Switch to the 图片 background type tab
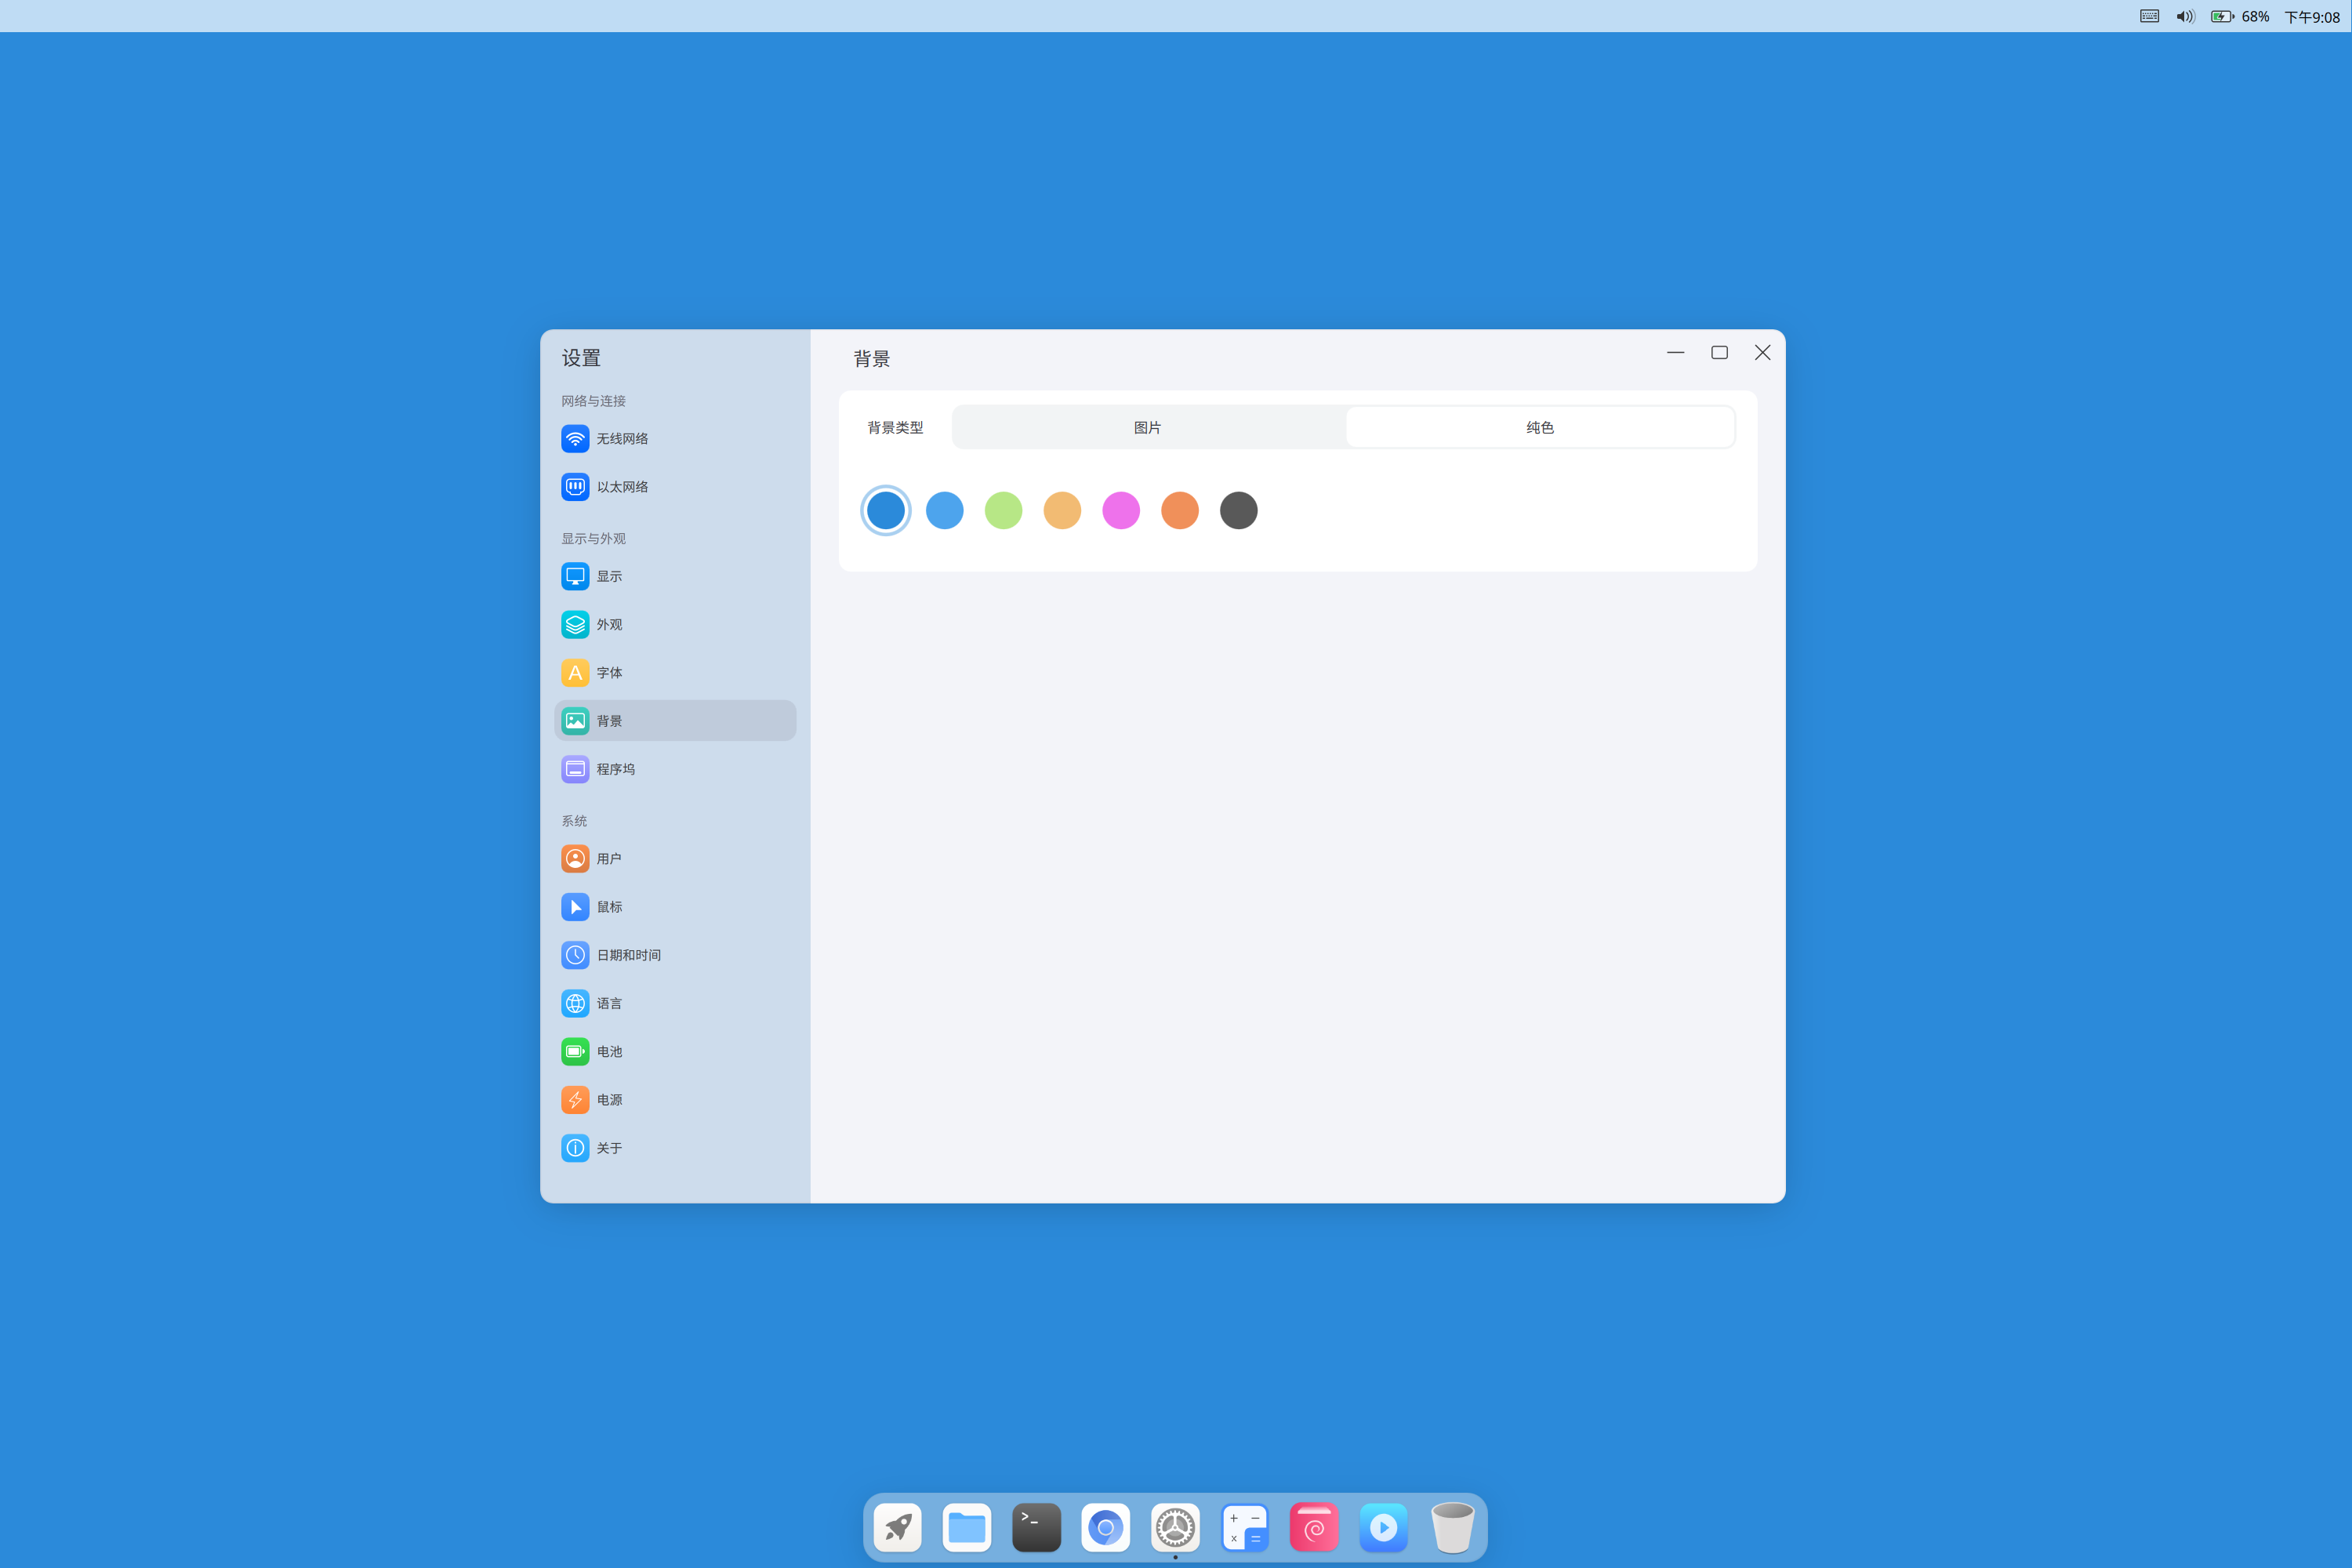The width and height of the screenshot is (2352, 1568). coord(1147,427)
